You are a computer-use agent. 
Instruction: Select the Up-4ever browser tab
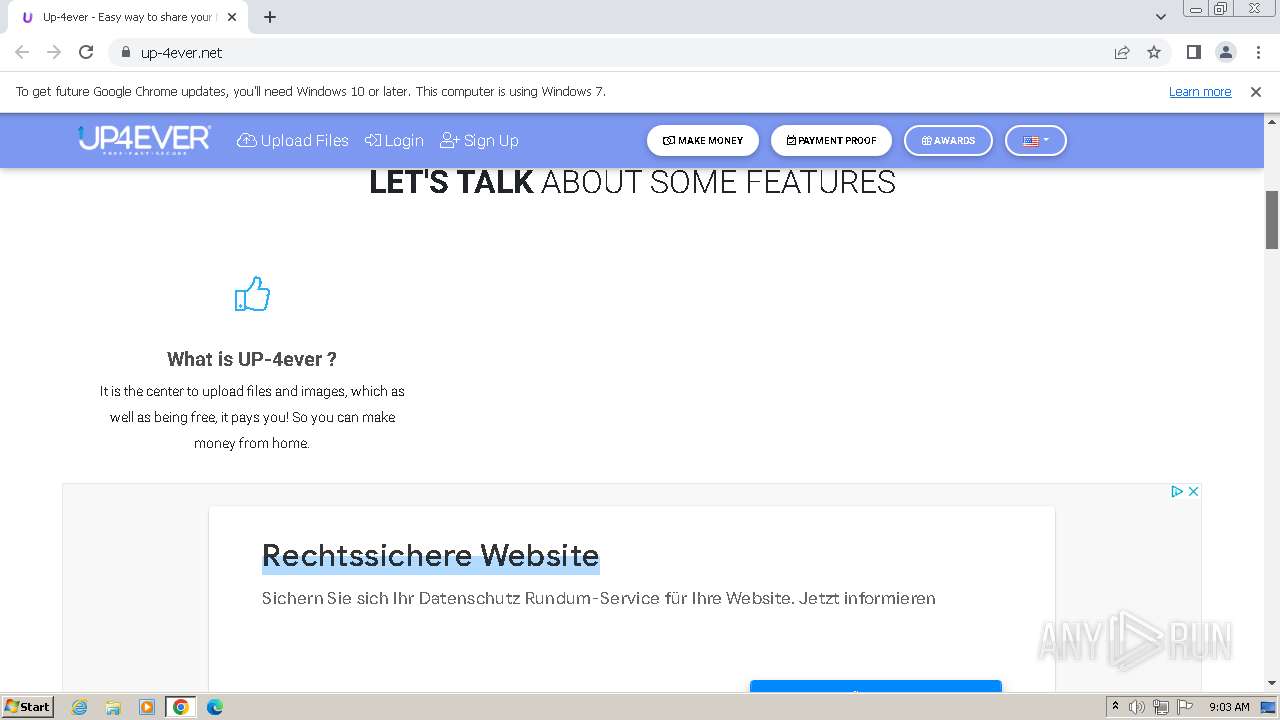click(127, 17)
